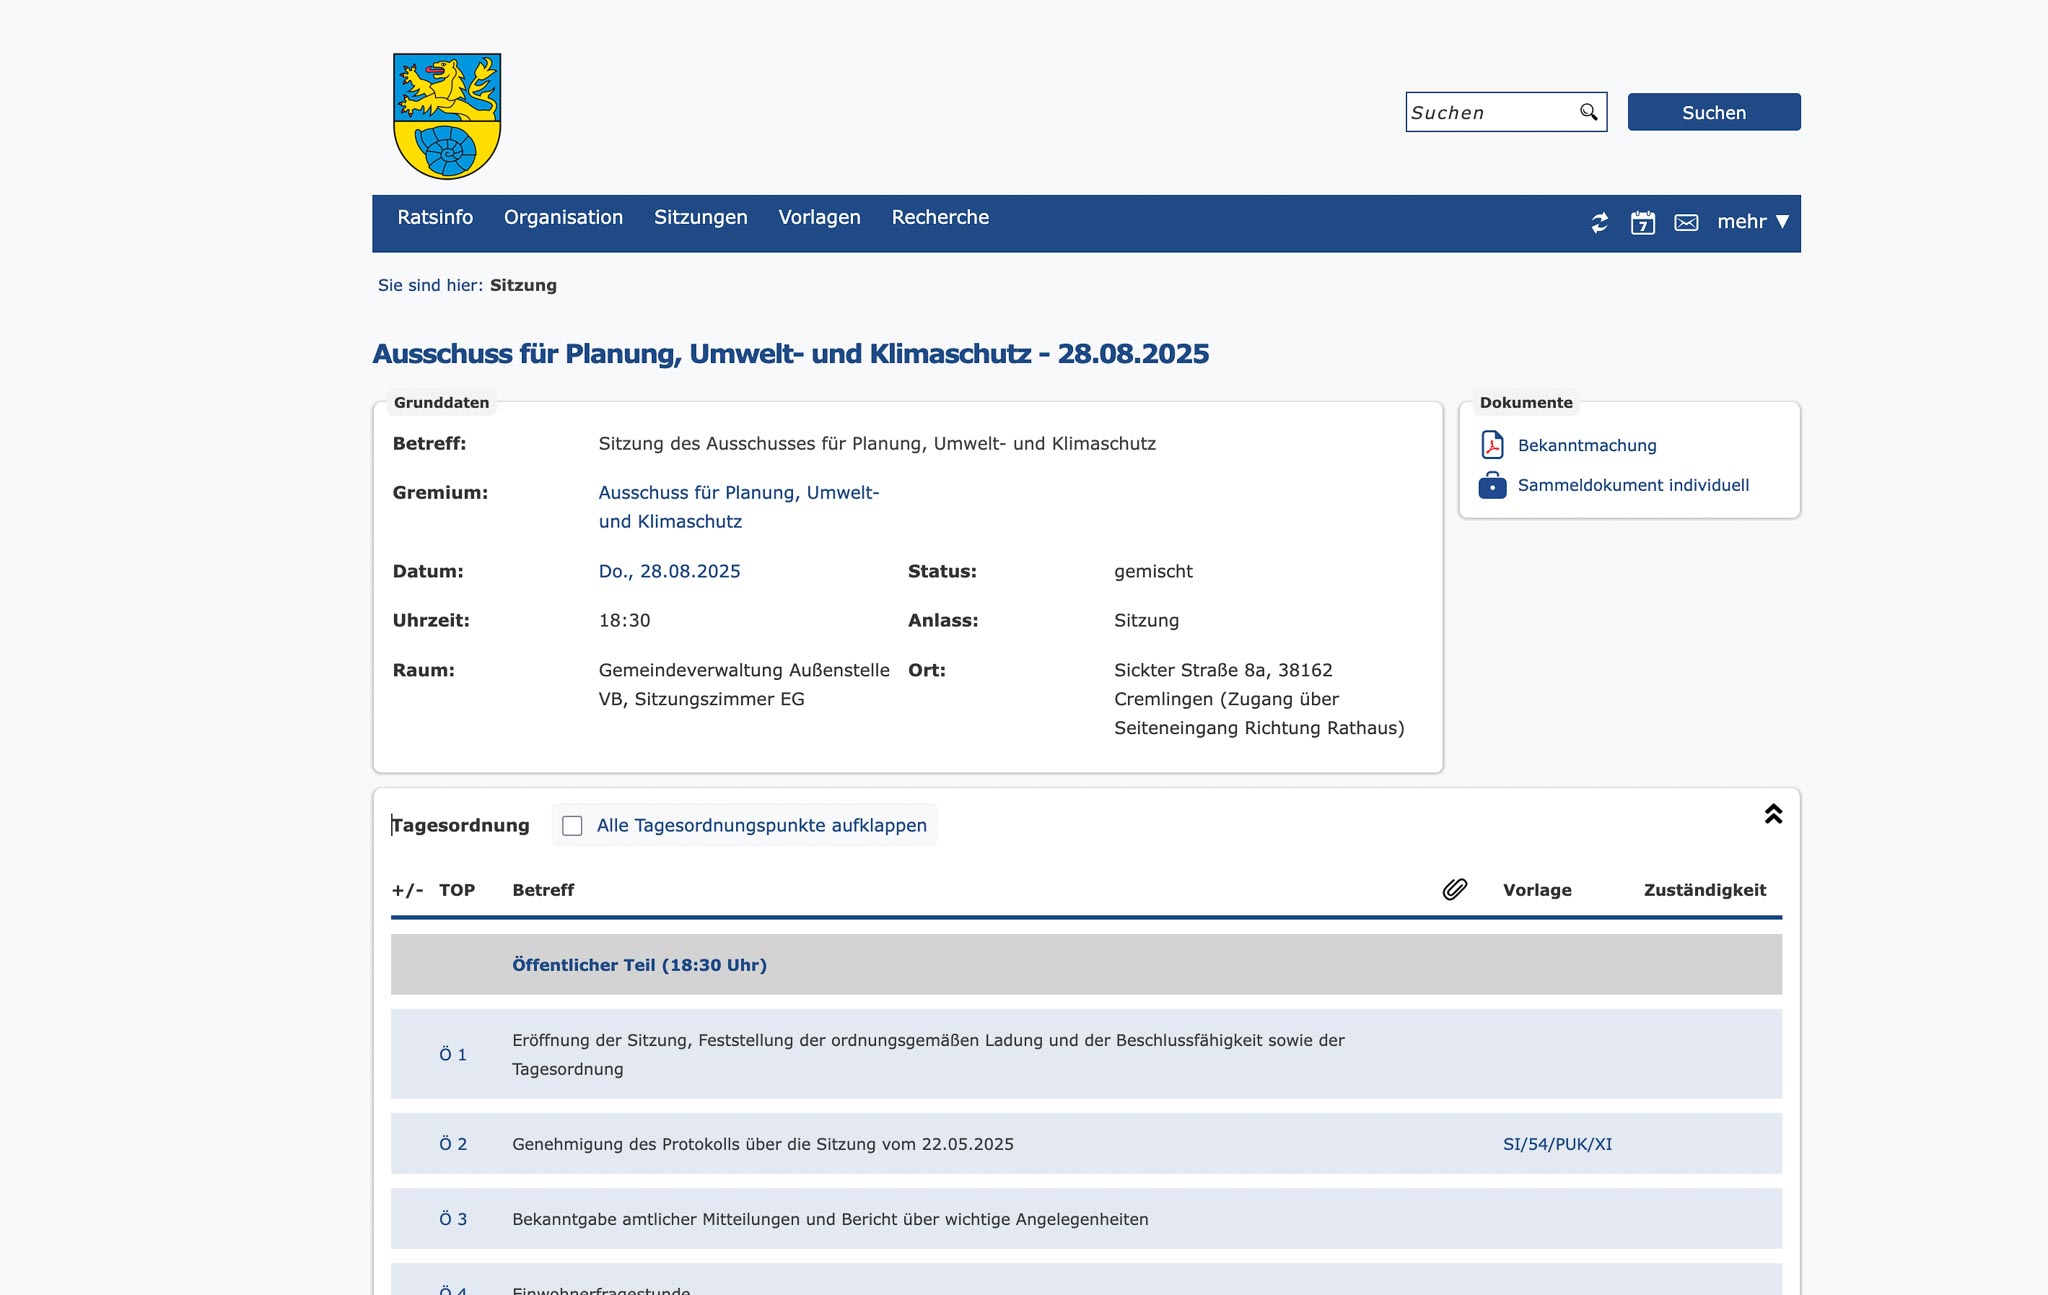Expand the mehr dropdown menu

pos(1752,222)
